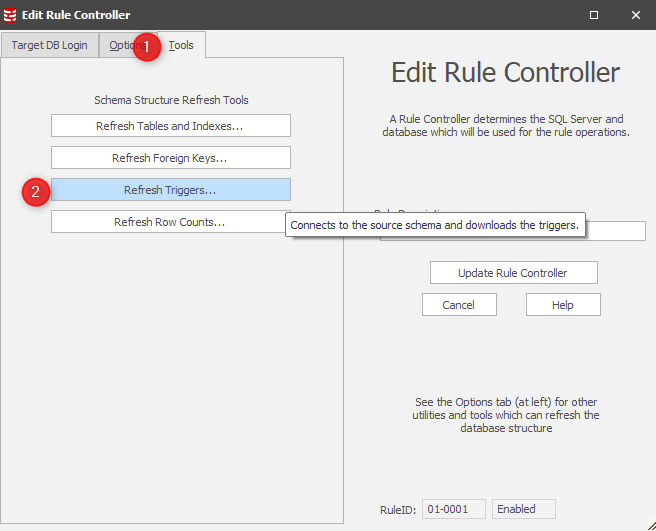The image size is (656, 531).
Task: Run the Refresh Triggers tool
Action: coord(170,190)
